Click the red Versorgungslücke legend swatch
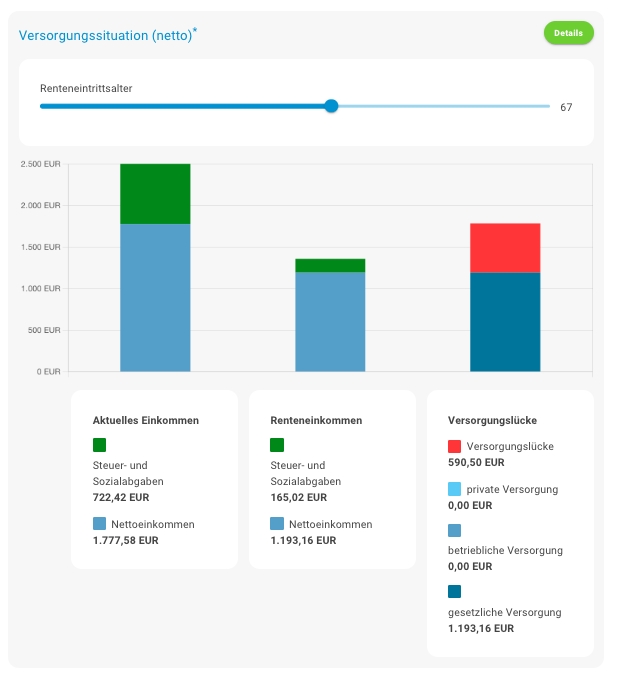This screenshot has width=618, height=673. pos(455,446)
